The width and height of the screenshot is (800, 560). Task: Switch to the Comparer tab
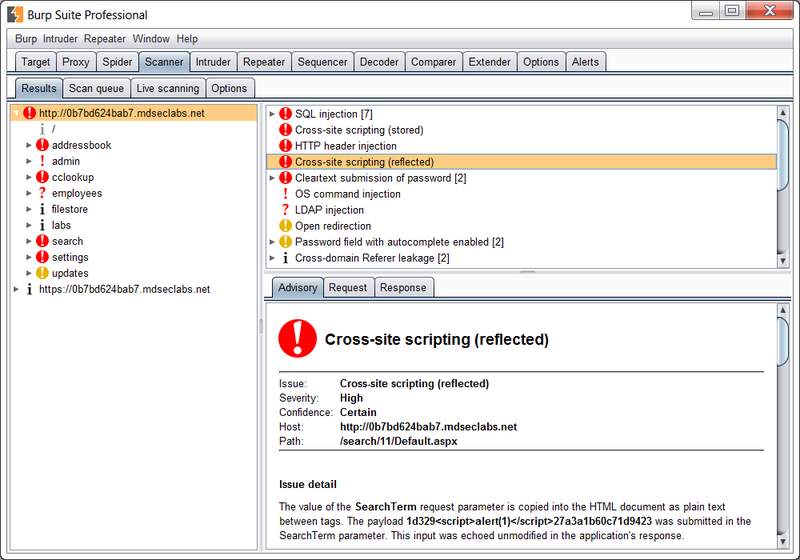pyautogui.click(x=434, y=62)
